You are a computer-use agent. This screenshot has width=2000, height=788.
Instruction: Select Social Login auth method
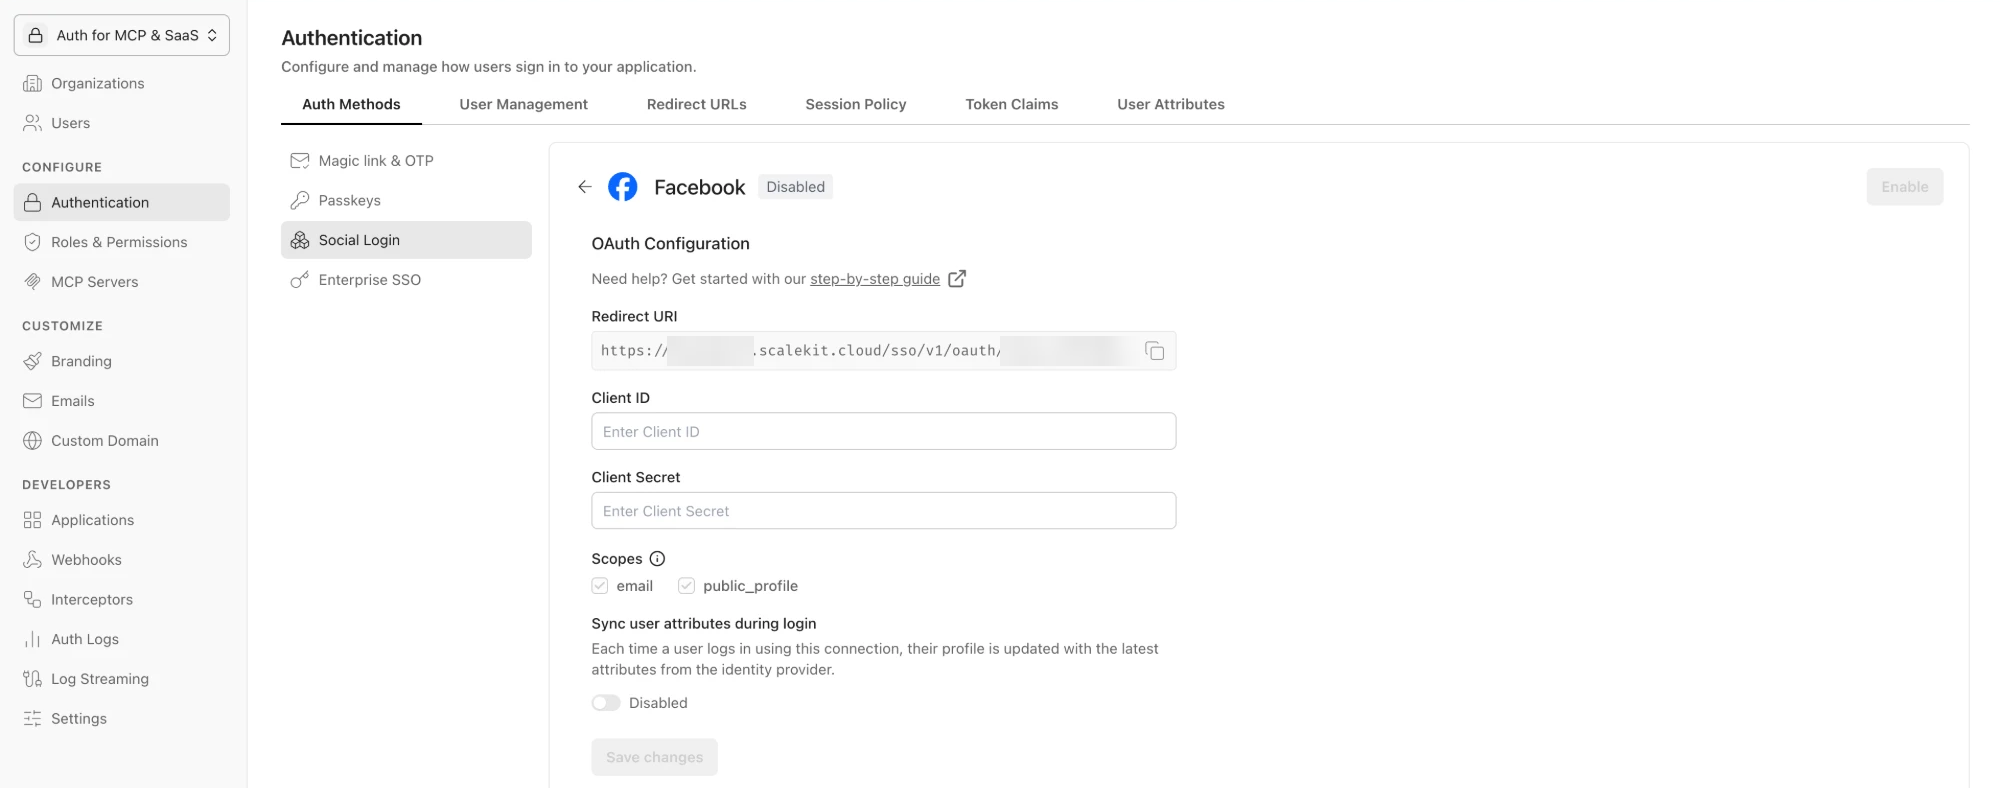click(406, 240)
